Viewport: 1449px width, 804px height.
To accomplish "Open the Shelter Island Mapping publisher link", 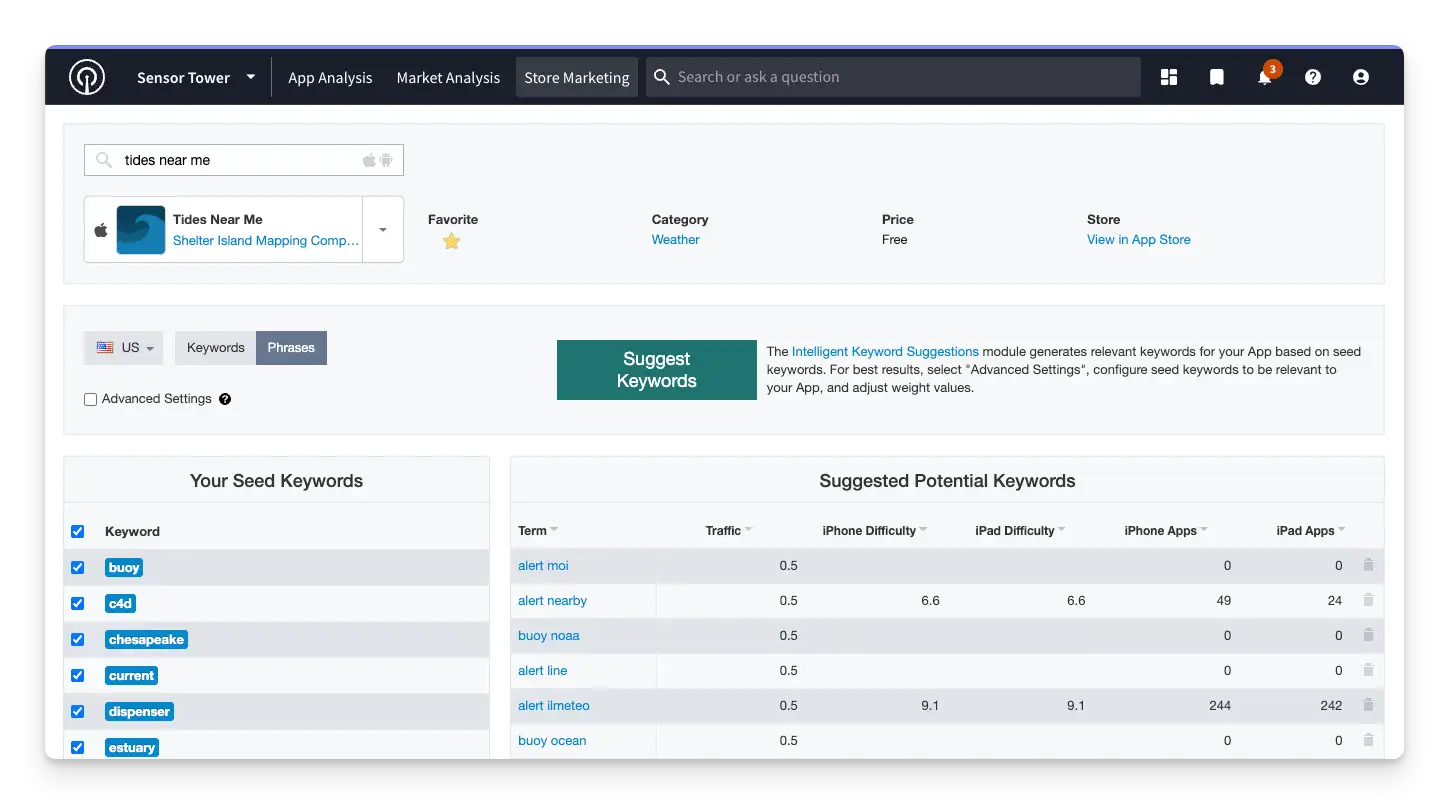I will point(266,241).
